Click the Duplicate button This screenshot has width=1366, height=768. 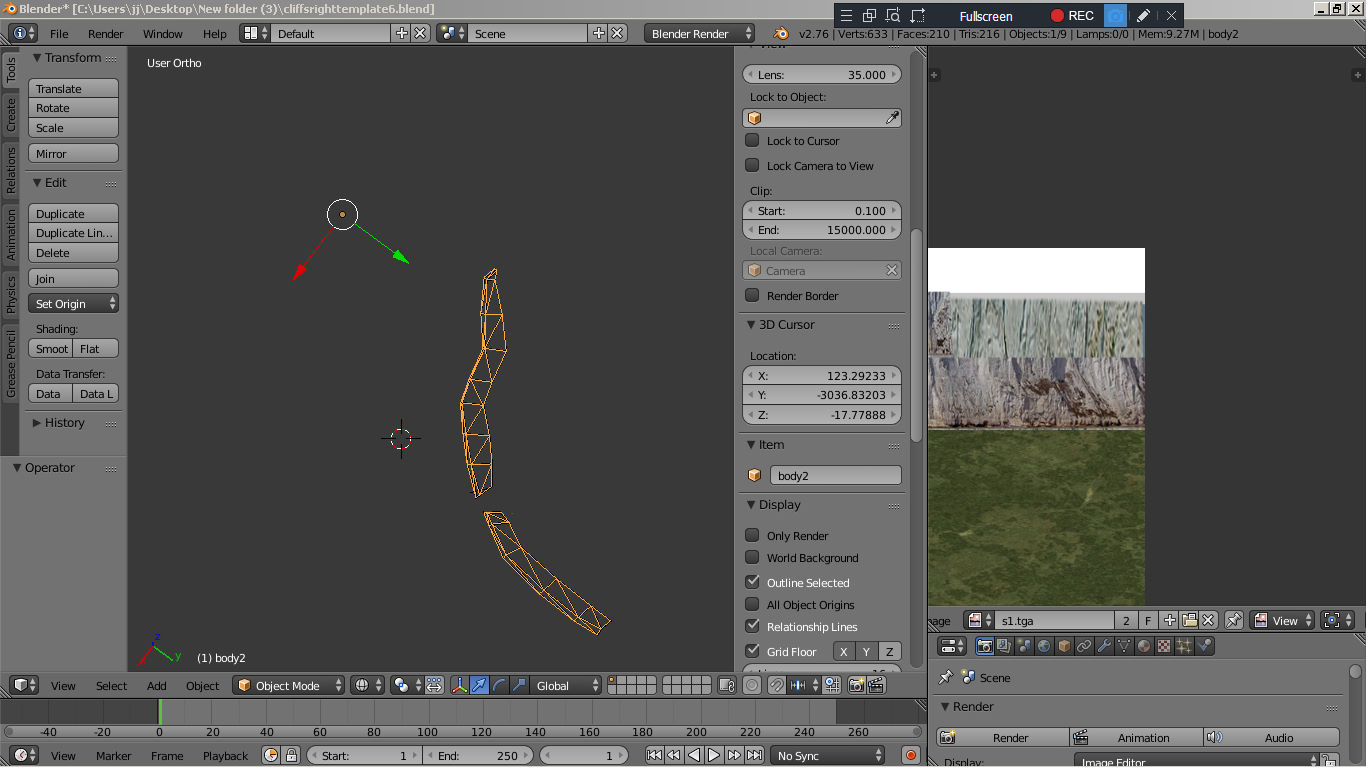click(x=74, y=214)
